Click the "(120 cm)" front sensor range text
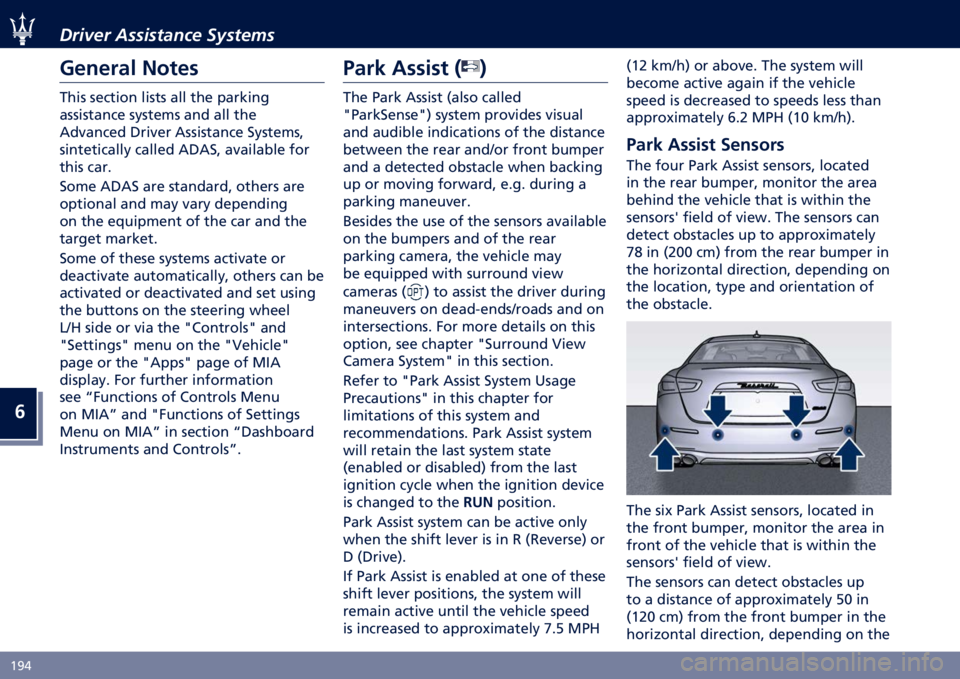960x679 pixels. 654,617
